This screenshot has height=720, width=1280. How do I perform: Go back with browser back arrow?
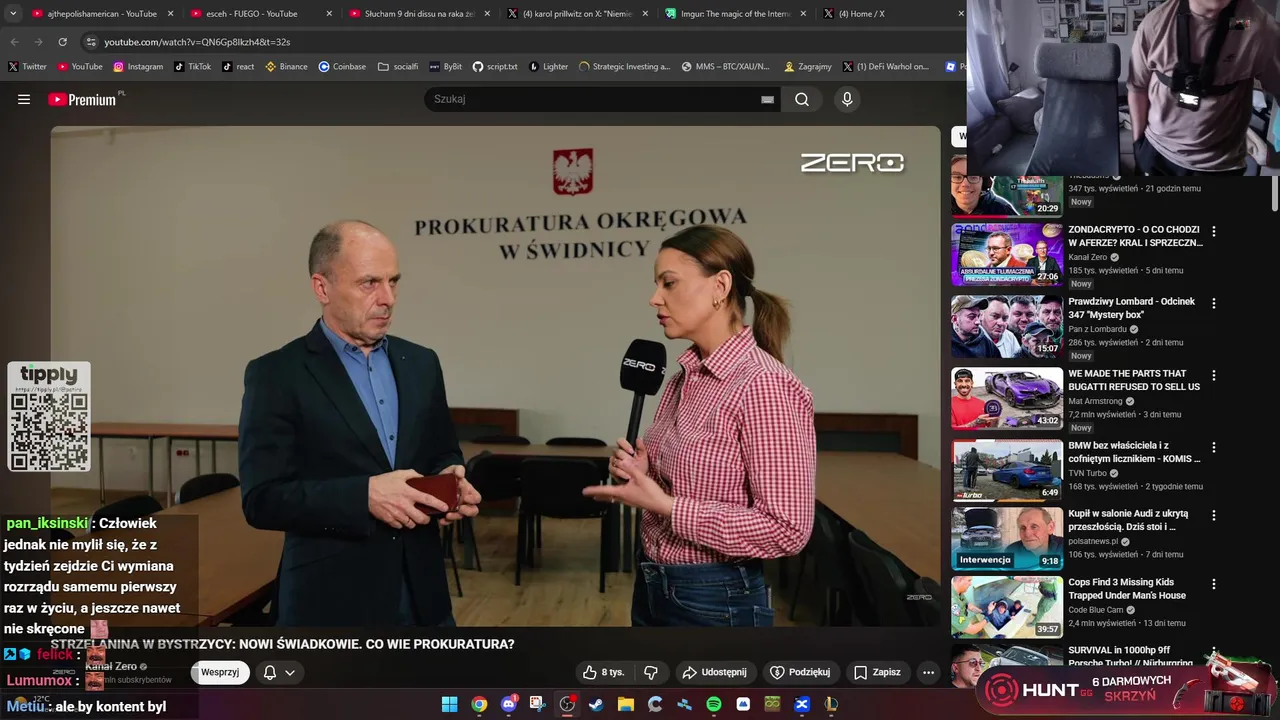[14, 42]
